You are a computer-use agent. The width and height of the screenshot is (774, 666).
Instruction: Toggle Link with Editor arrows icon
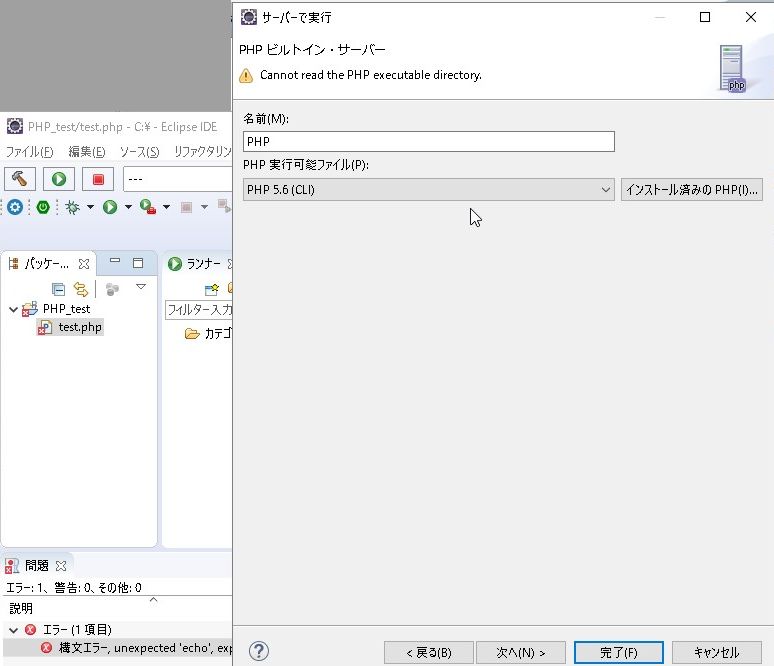[x=81, y=289]
